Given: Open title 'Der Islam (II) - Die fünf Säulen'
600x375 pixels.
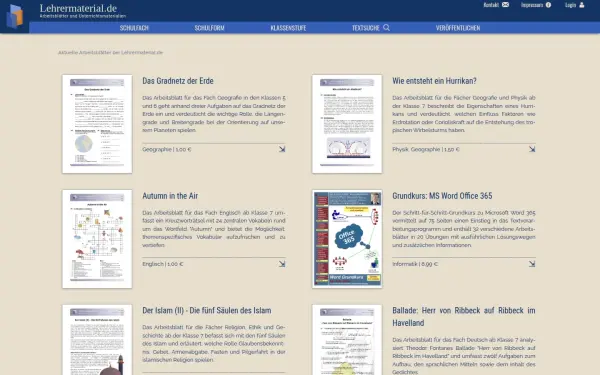Looking at the screenshot, I should [207, 310].
